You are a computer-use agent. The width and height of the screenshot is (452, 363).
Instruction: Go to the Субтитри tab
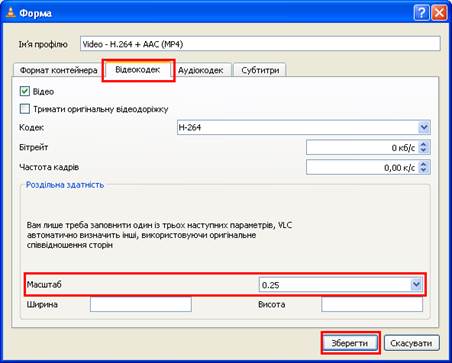click(x=260, y=70)
